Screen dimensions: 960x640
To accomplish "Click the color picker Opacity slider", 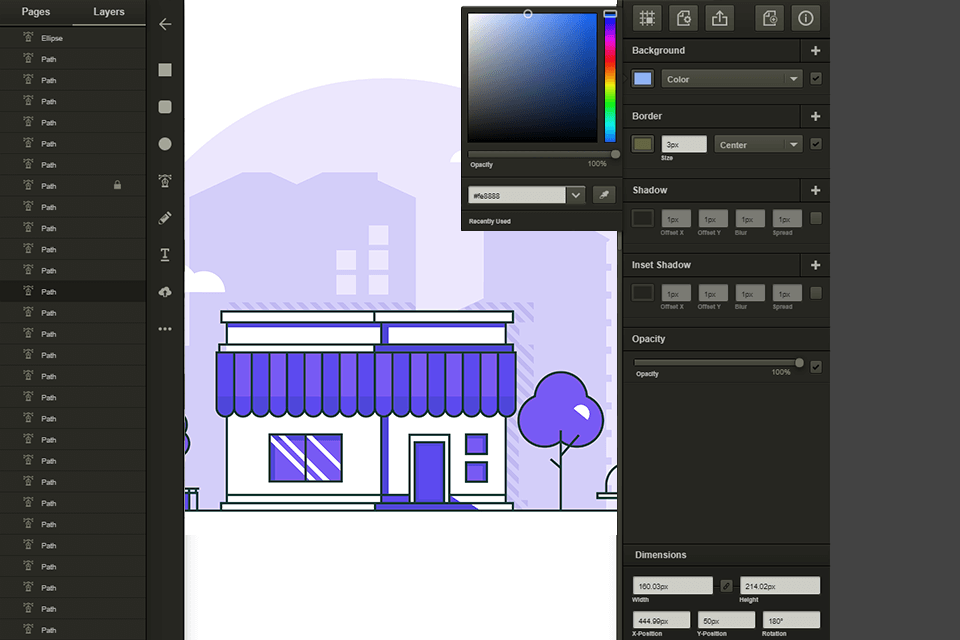I will pyautogui.click(x=543, y=154).
